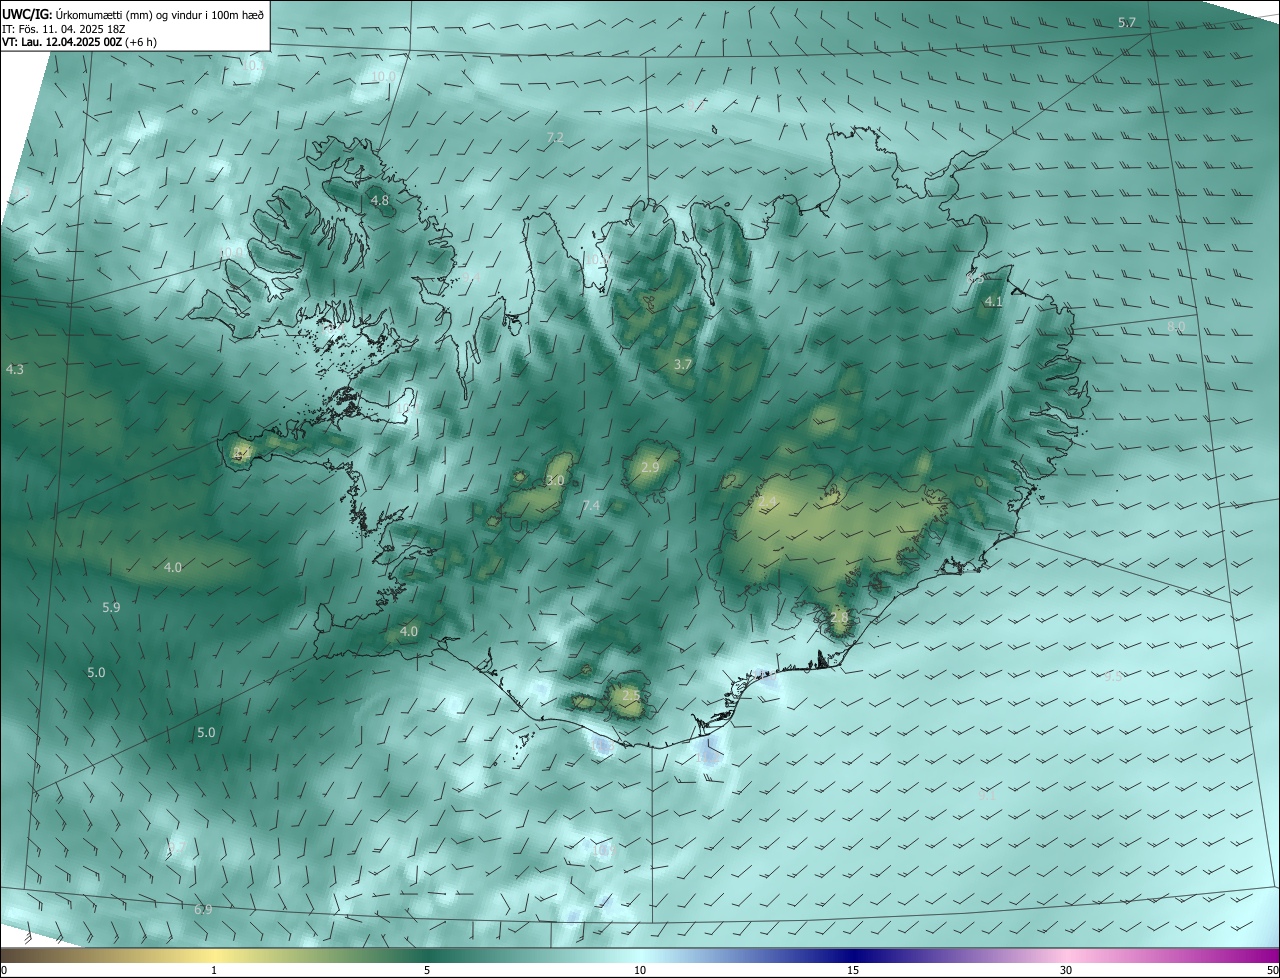
Task: Click the color scale tick label 50
Action: tap(1271, 970)
